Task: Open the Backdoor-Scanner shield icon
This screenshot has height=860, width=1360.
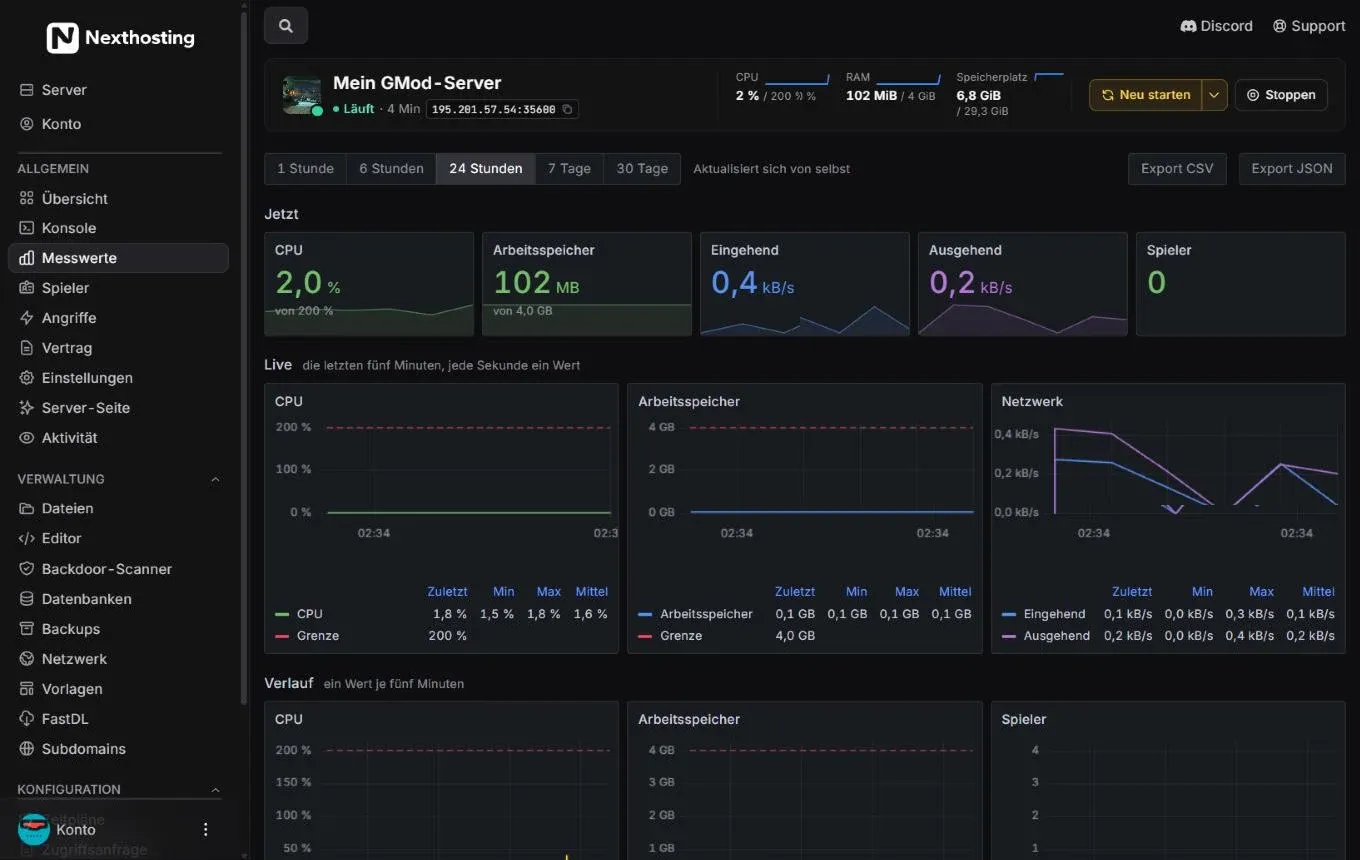Action: click(x=27, y=569)
